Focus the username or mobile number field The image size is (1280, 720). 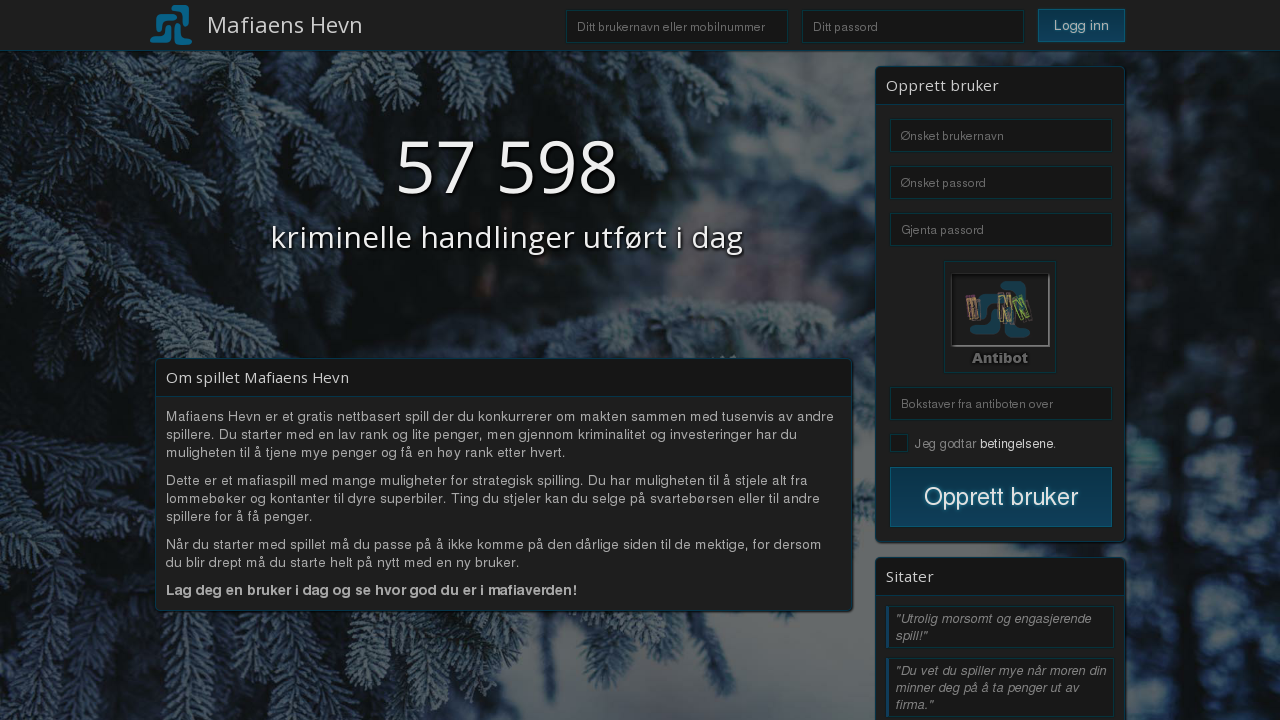tap(677, 27)
